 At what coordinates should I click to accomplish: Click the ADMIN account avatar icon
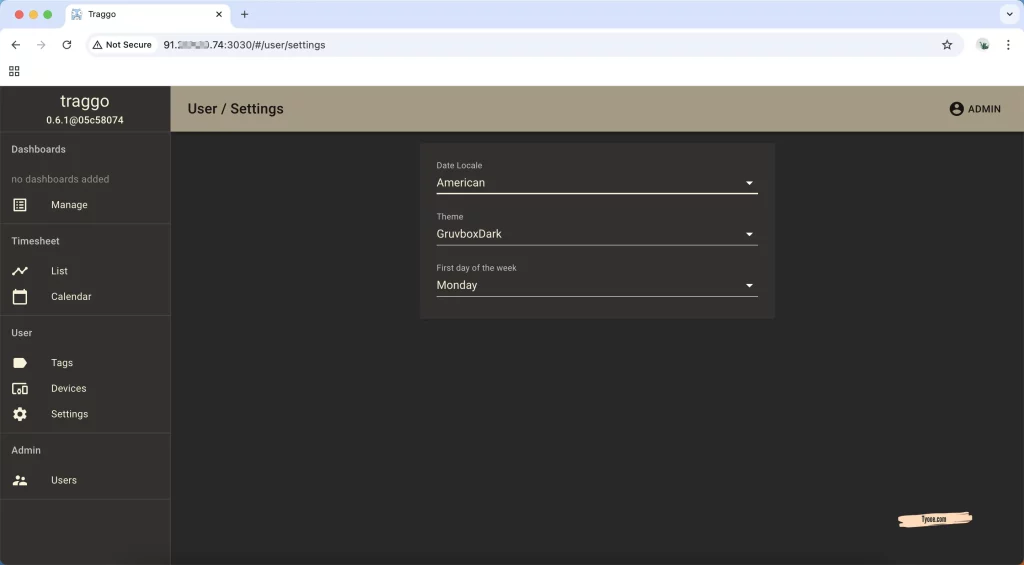tap(956, 109)
